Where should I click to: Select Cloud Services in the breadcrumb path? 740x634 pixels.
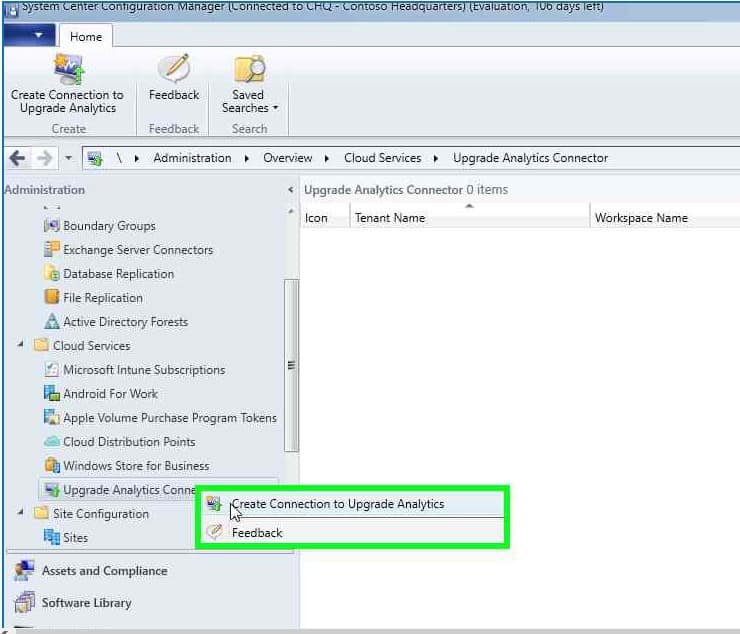click(x=382, y=158)
